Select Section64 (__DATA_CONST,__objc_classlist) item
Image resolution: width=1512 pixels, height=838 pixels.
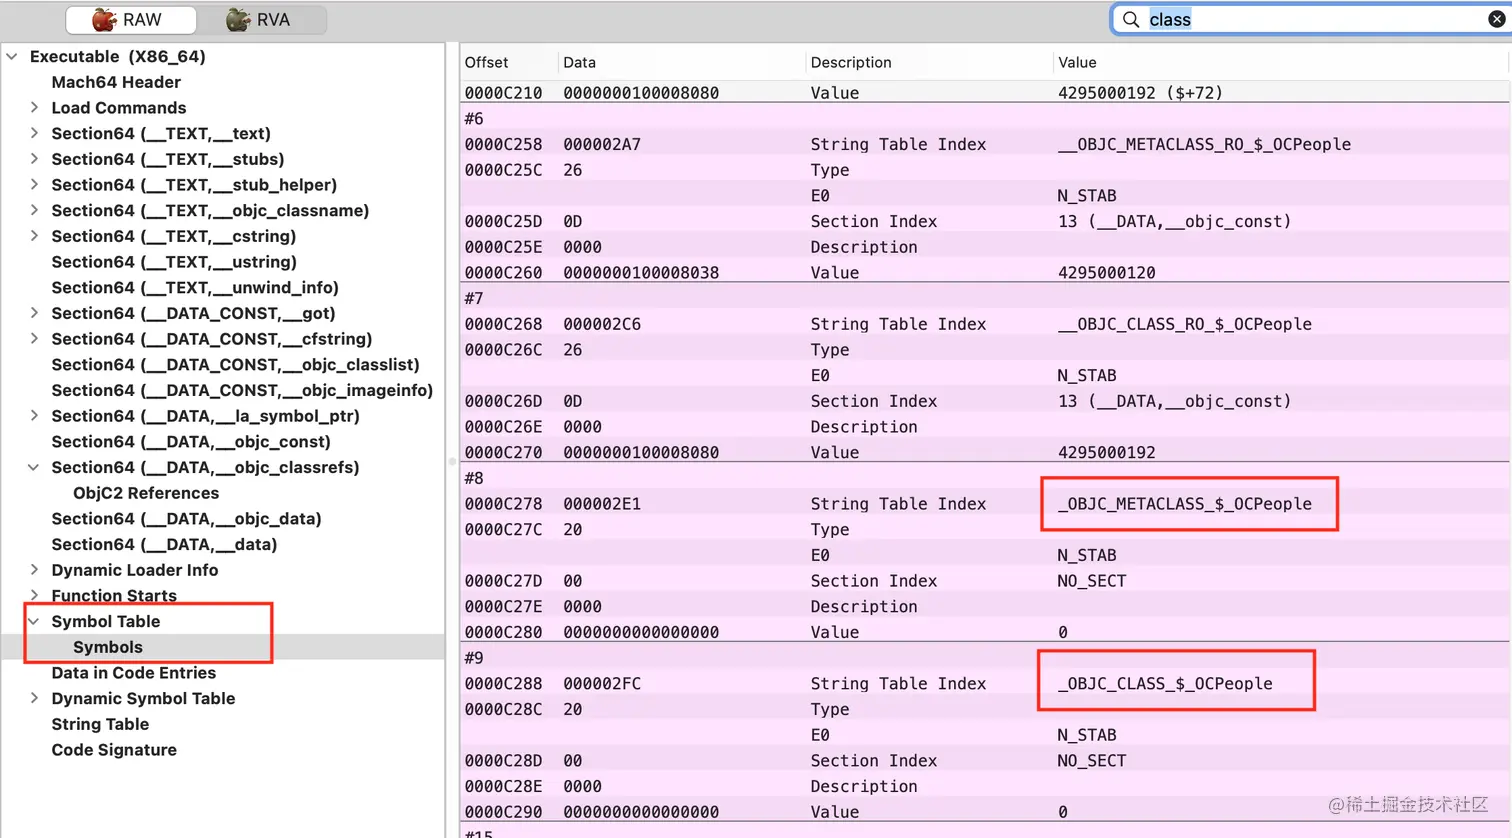point(235,365)
